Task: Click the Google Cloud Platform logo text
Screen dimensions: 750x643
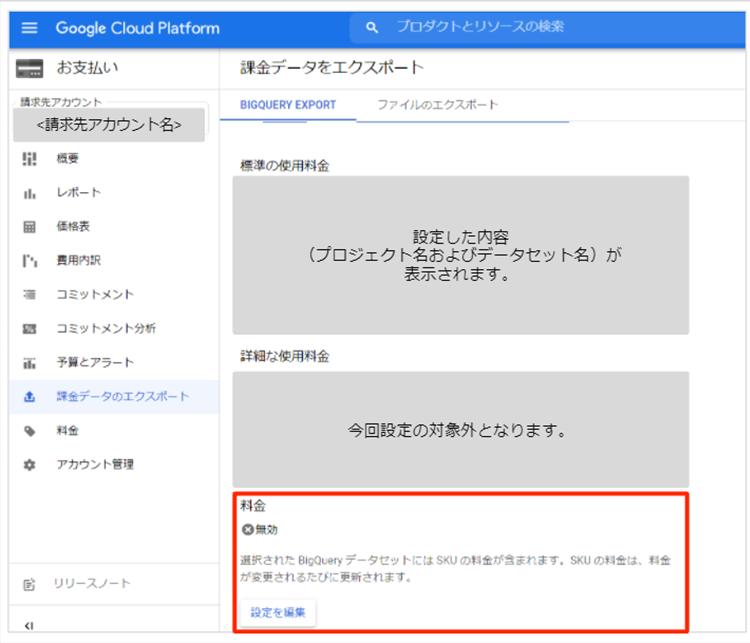Action: click(138, 28)
